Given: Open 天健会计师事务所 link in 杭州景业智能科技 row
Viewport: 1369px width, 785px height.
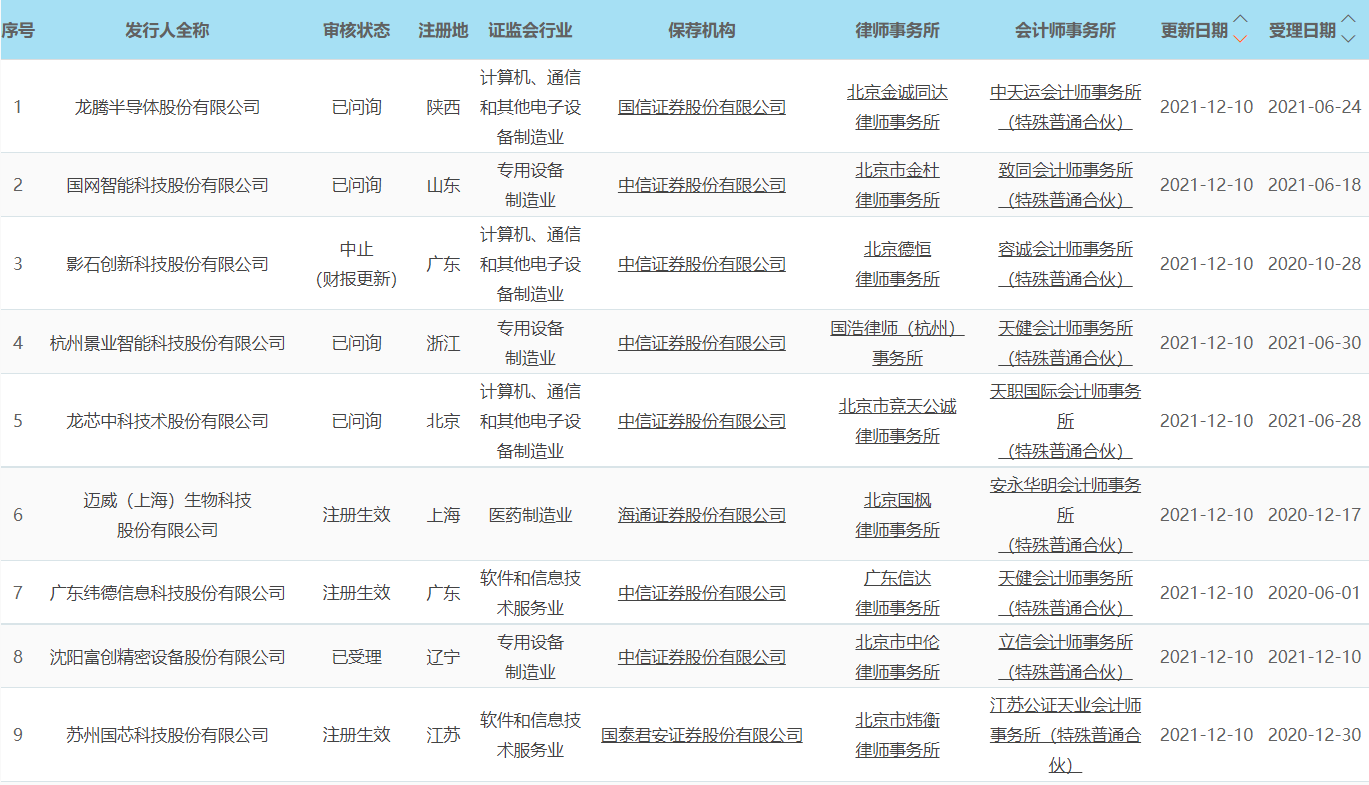Looking at the screenshot, I should (1065, 343).
